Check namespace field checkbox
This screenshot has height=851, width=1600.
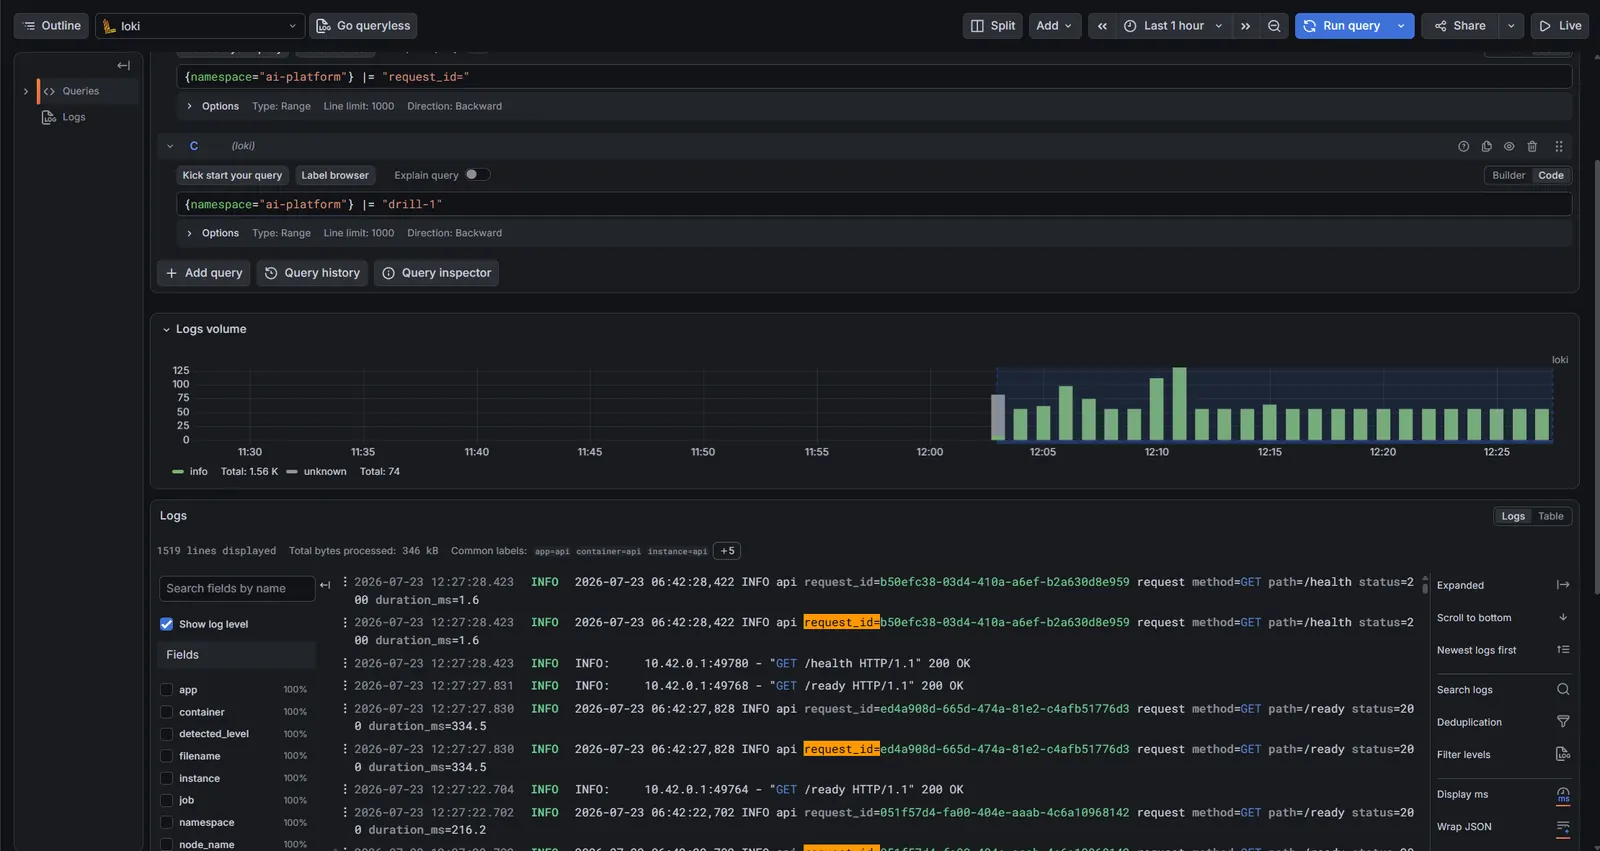pyautogui.click(x=167, y=822)
